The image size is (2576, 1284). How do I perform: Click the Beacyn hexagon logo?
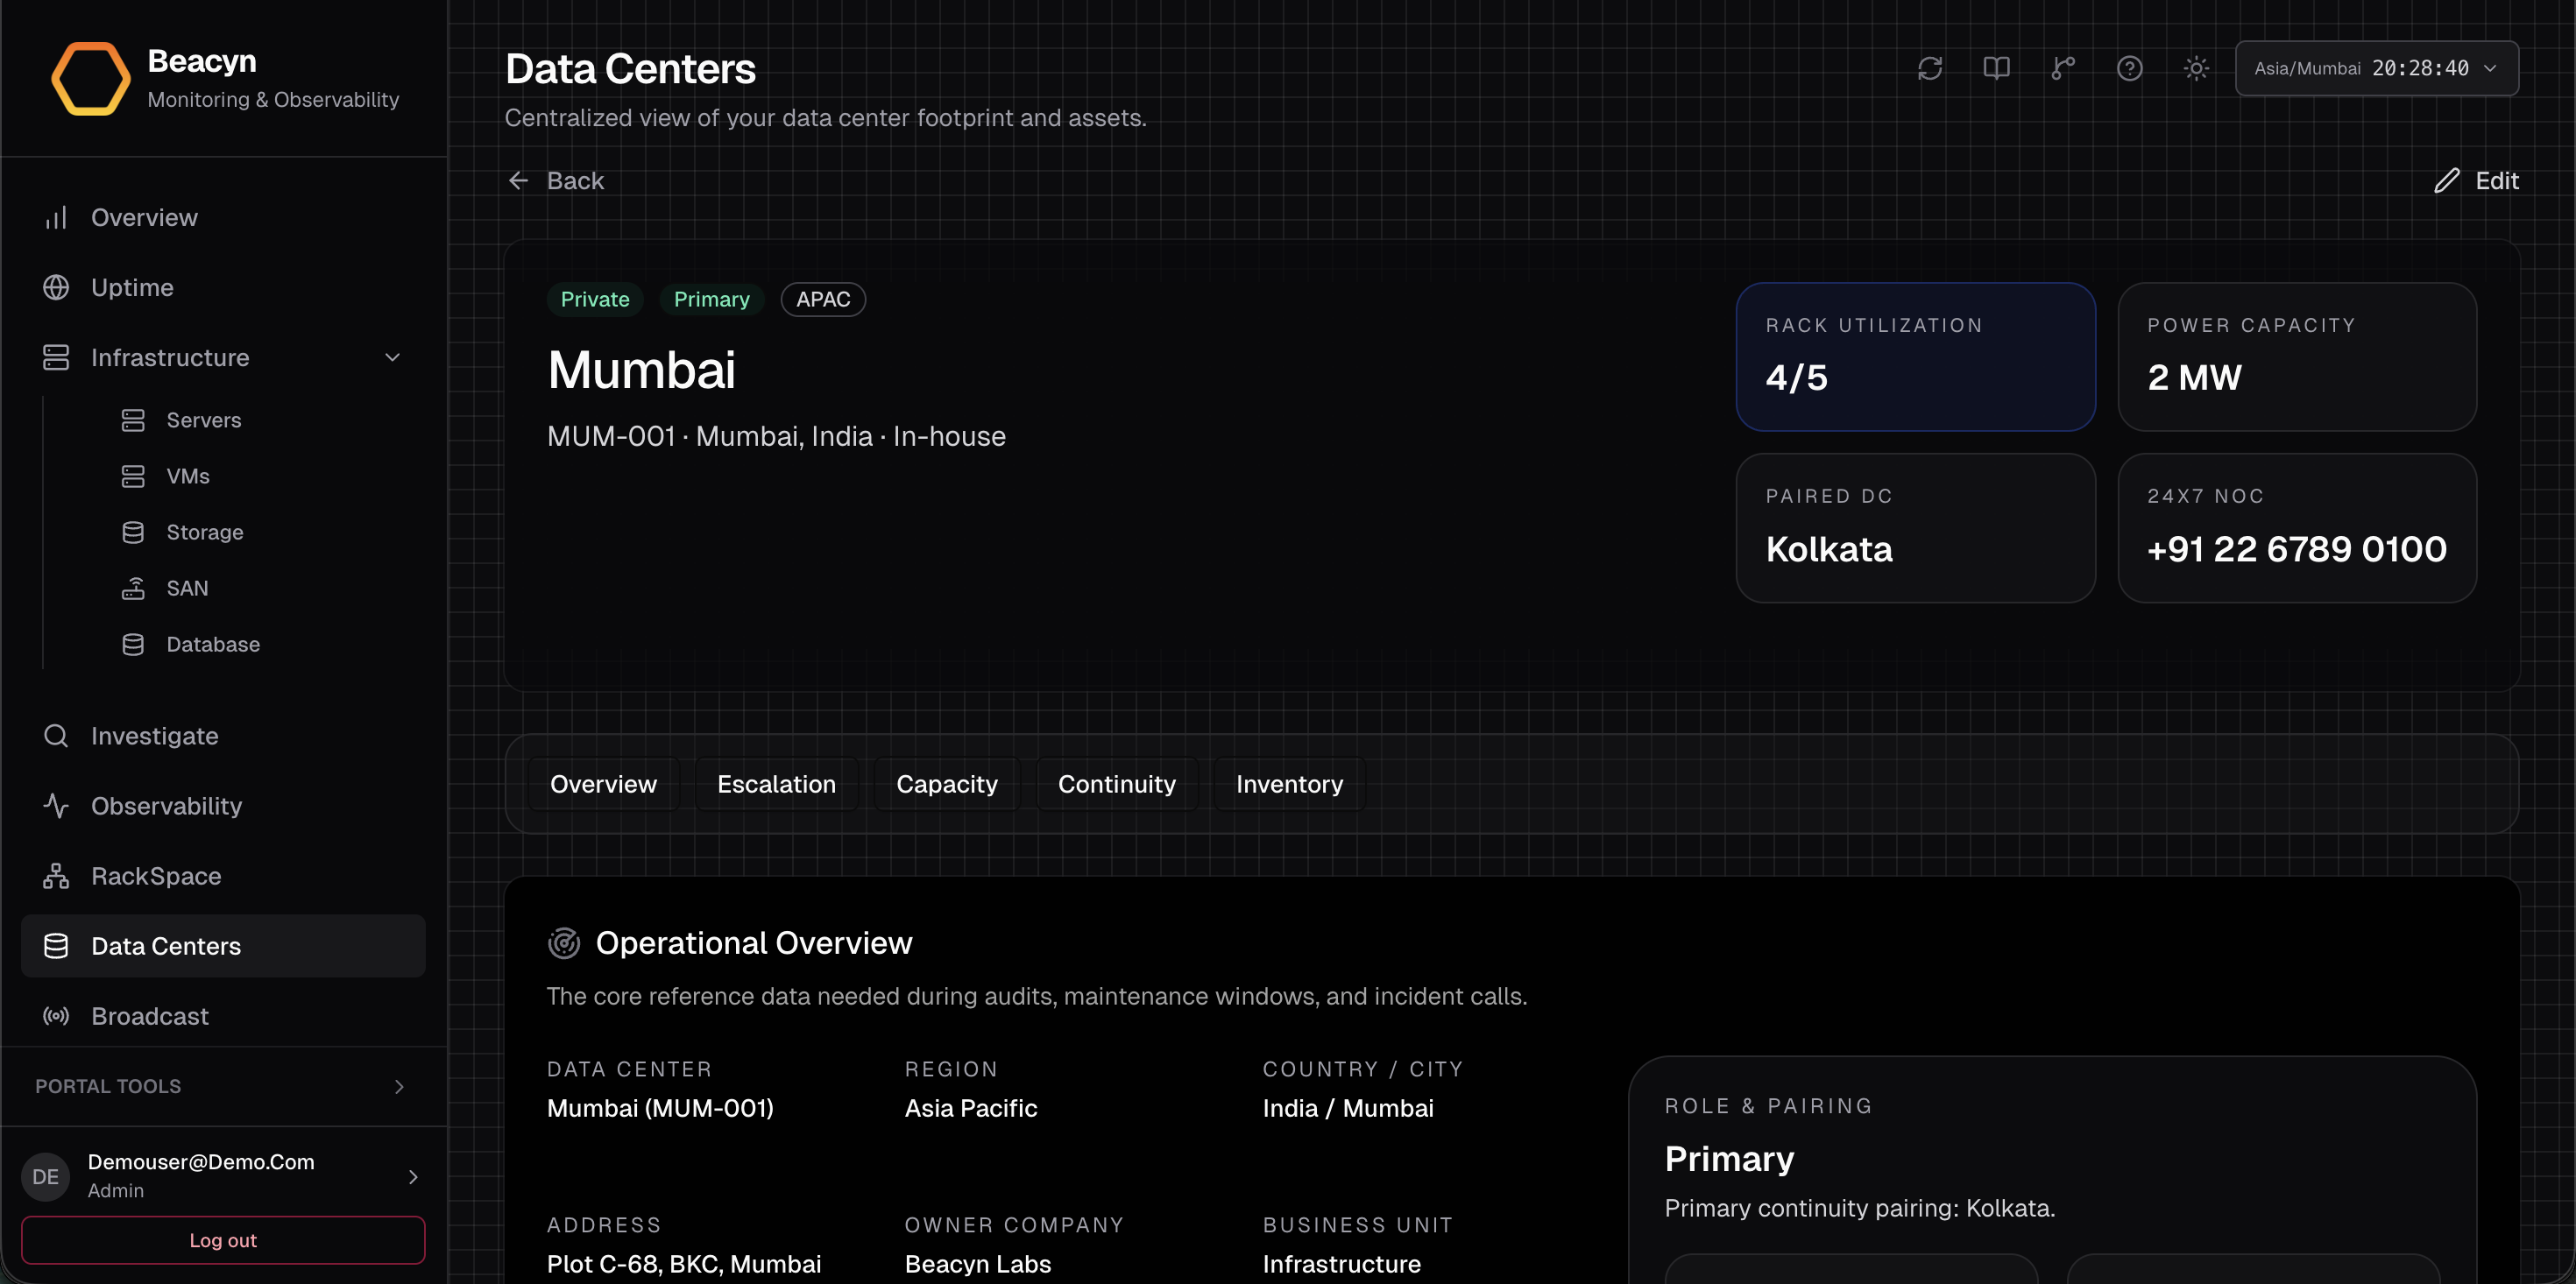pyautogui.click(x=90, y=78)
